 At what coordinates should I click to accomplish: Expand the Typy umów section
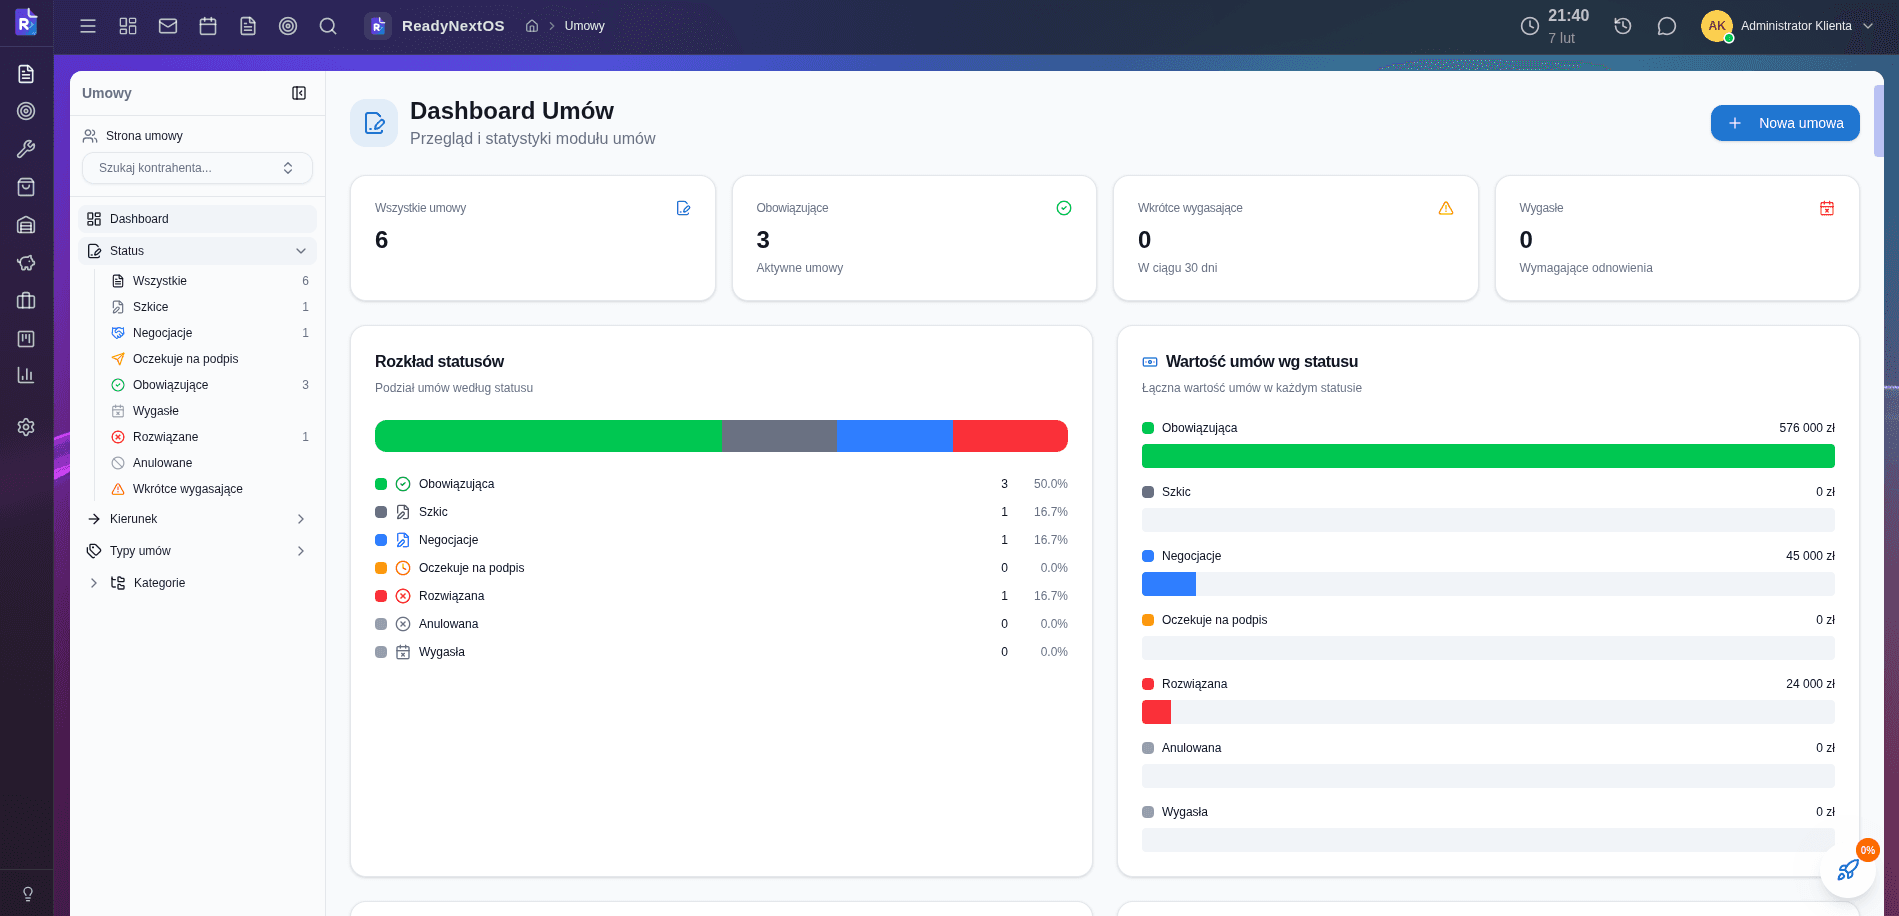[300, 551]
